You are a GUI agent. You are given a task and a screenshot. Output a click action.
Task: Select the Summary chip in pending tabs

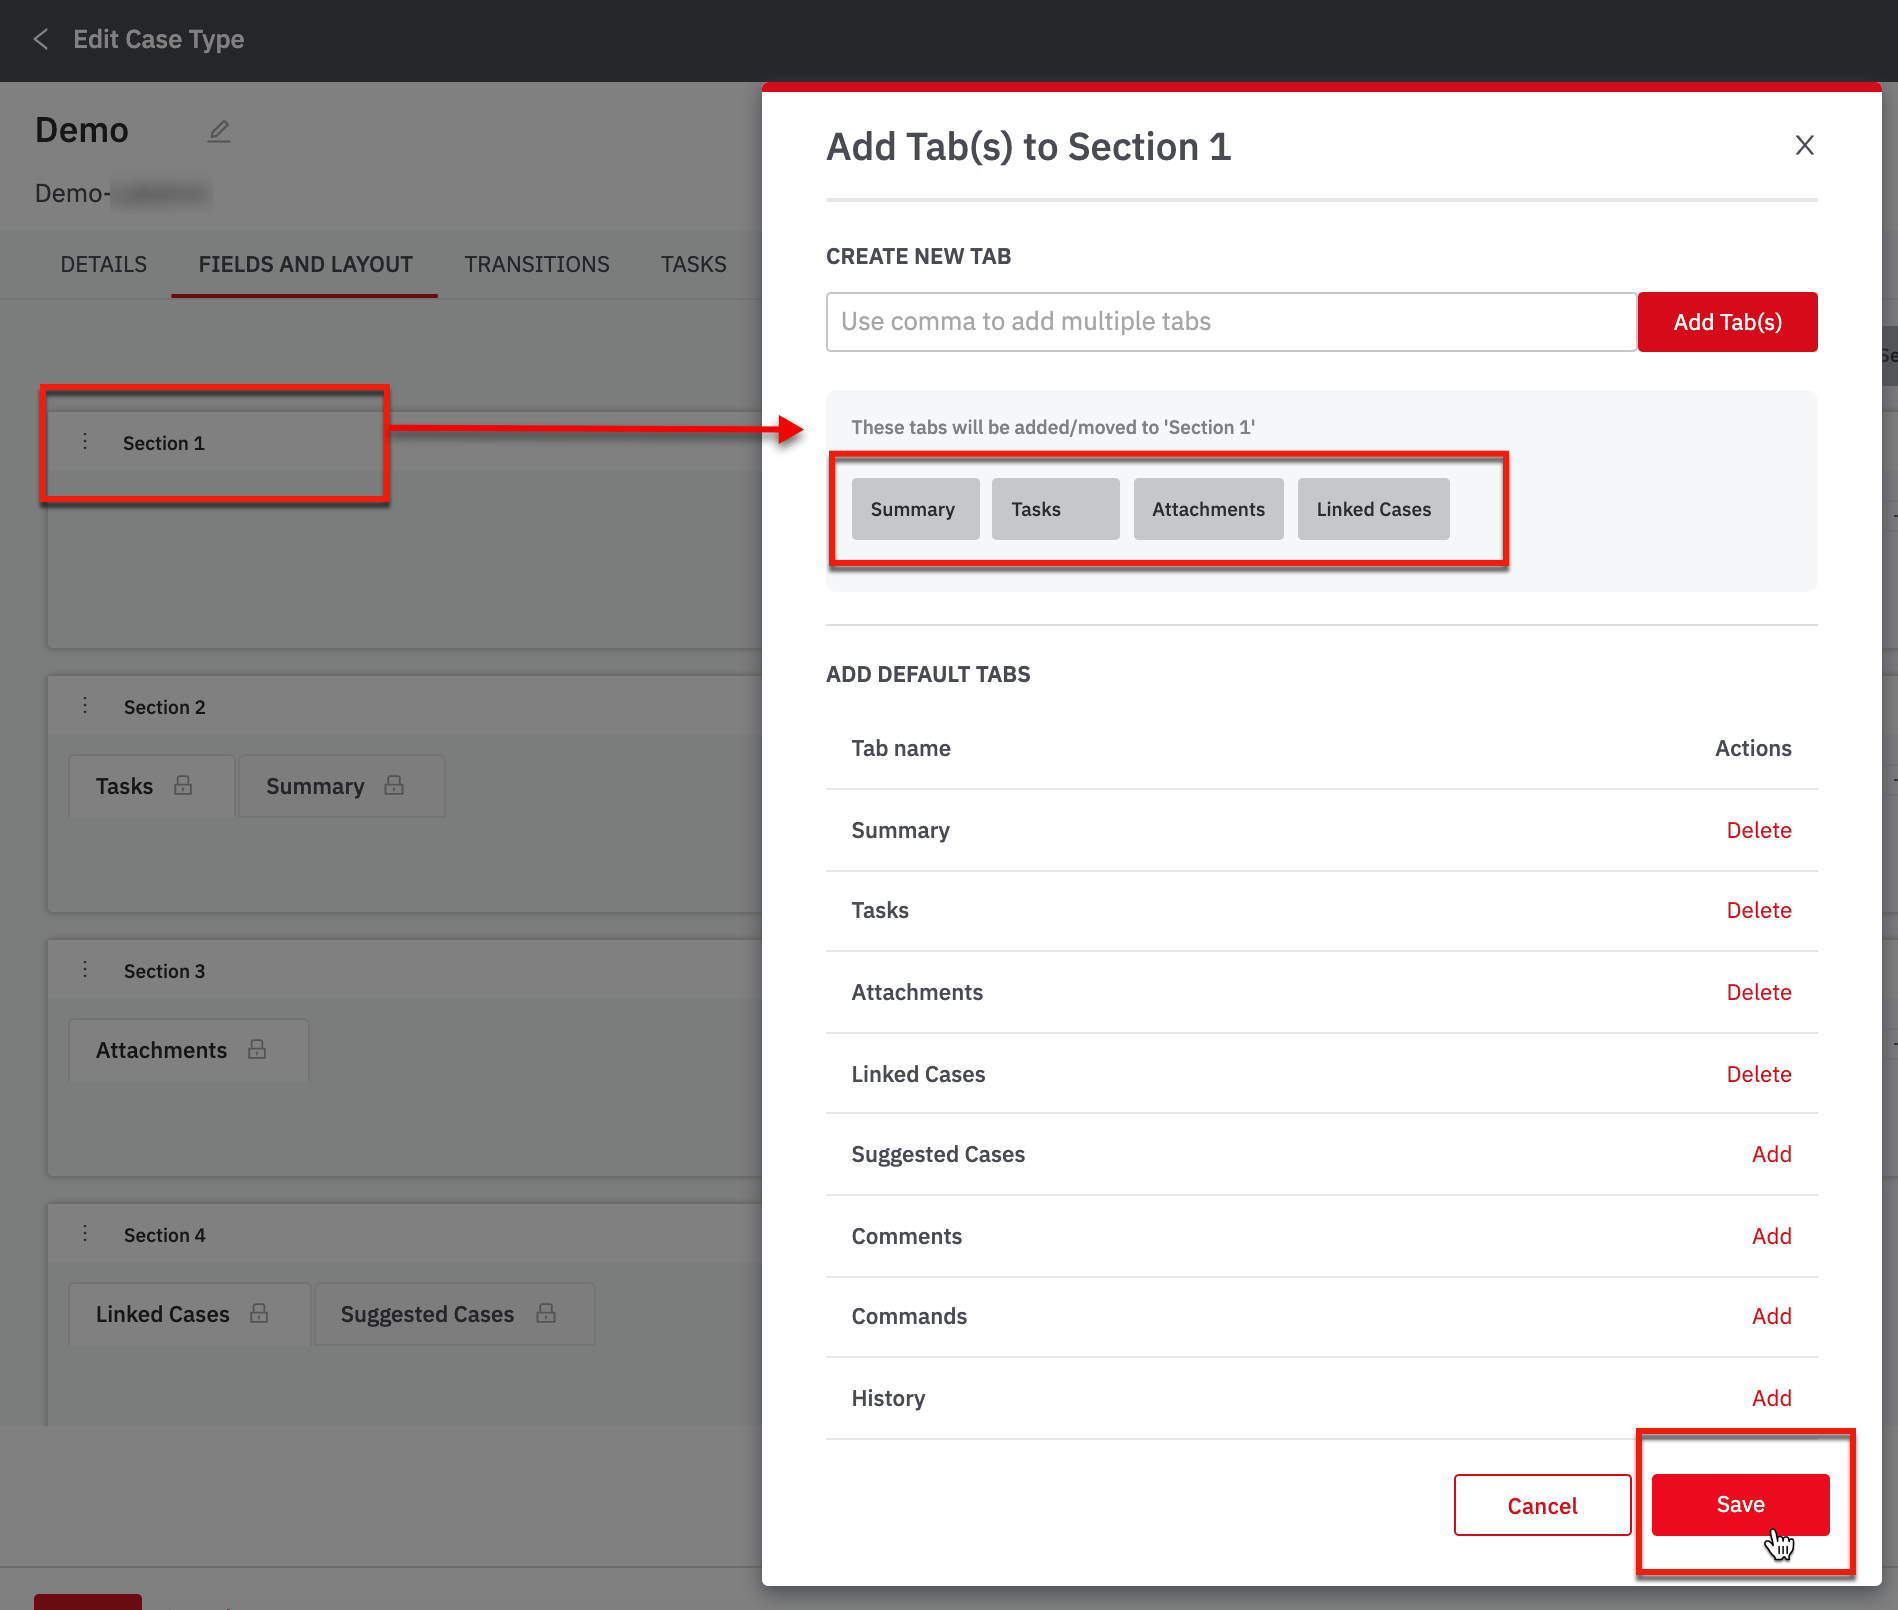click(x=915, y=509)
